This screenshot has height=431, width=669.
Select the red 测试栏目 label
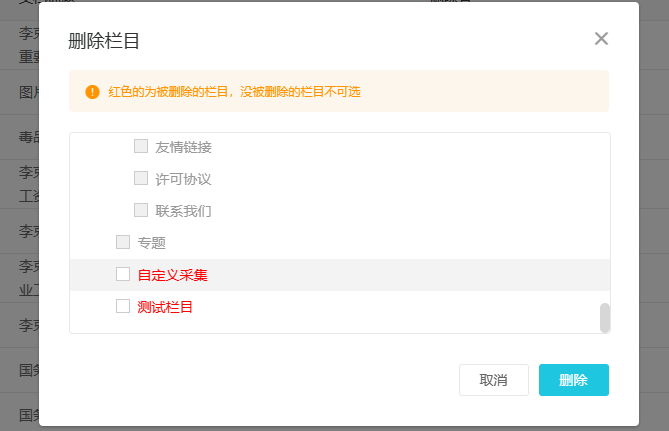click(x=165, y=307)
